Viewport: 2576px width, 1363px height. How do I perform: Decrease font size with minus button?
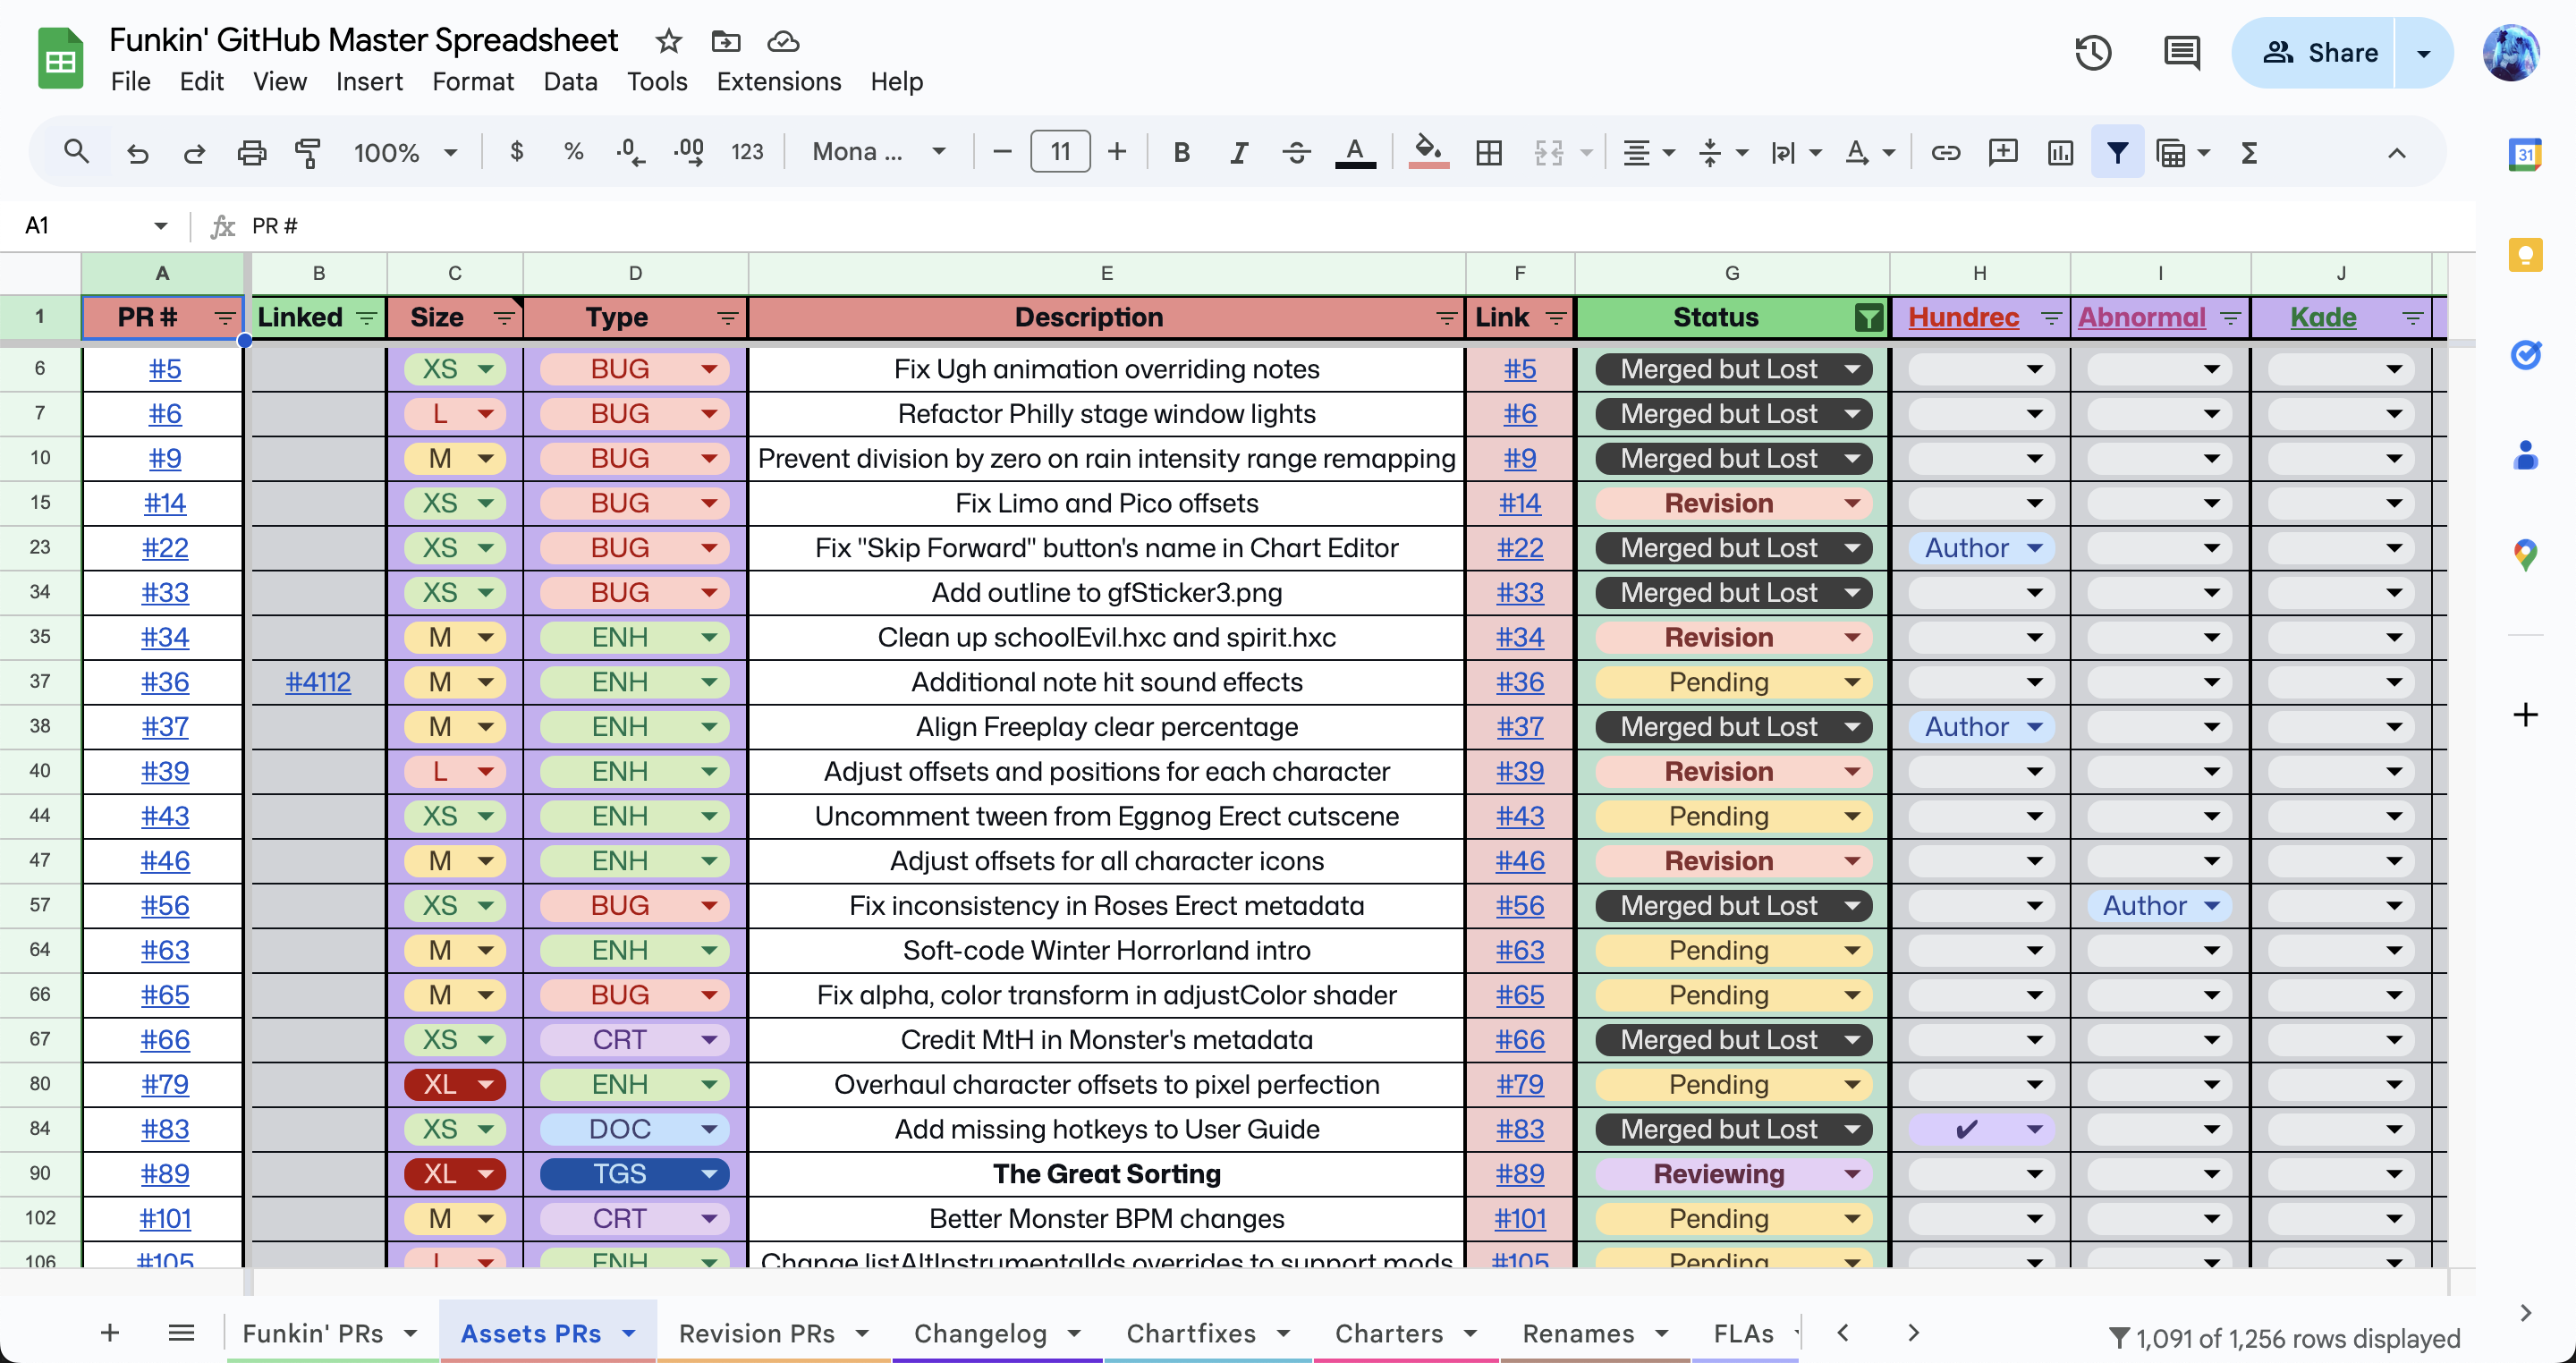(x=1002, y=152)
